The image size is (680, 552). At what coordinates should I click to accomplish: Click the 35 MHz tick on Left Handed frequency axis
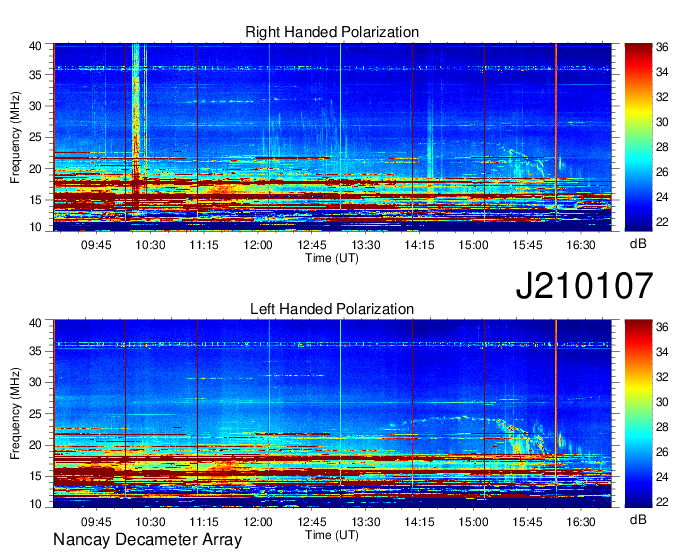pyautogui.click(x=35, y=351)
